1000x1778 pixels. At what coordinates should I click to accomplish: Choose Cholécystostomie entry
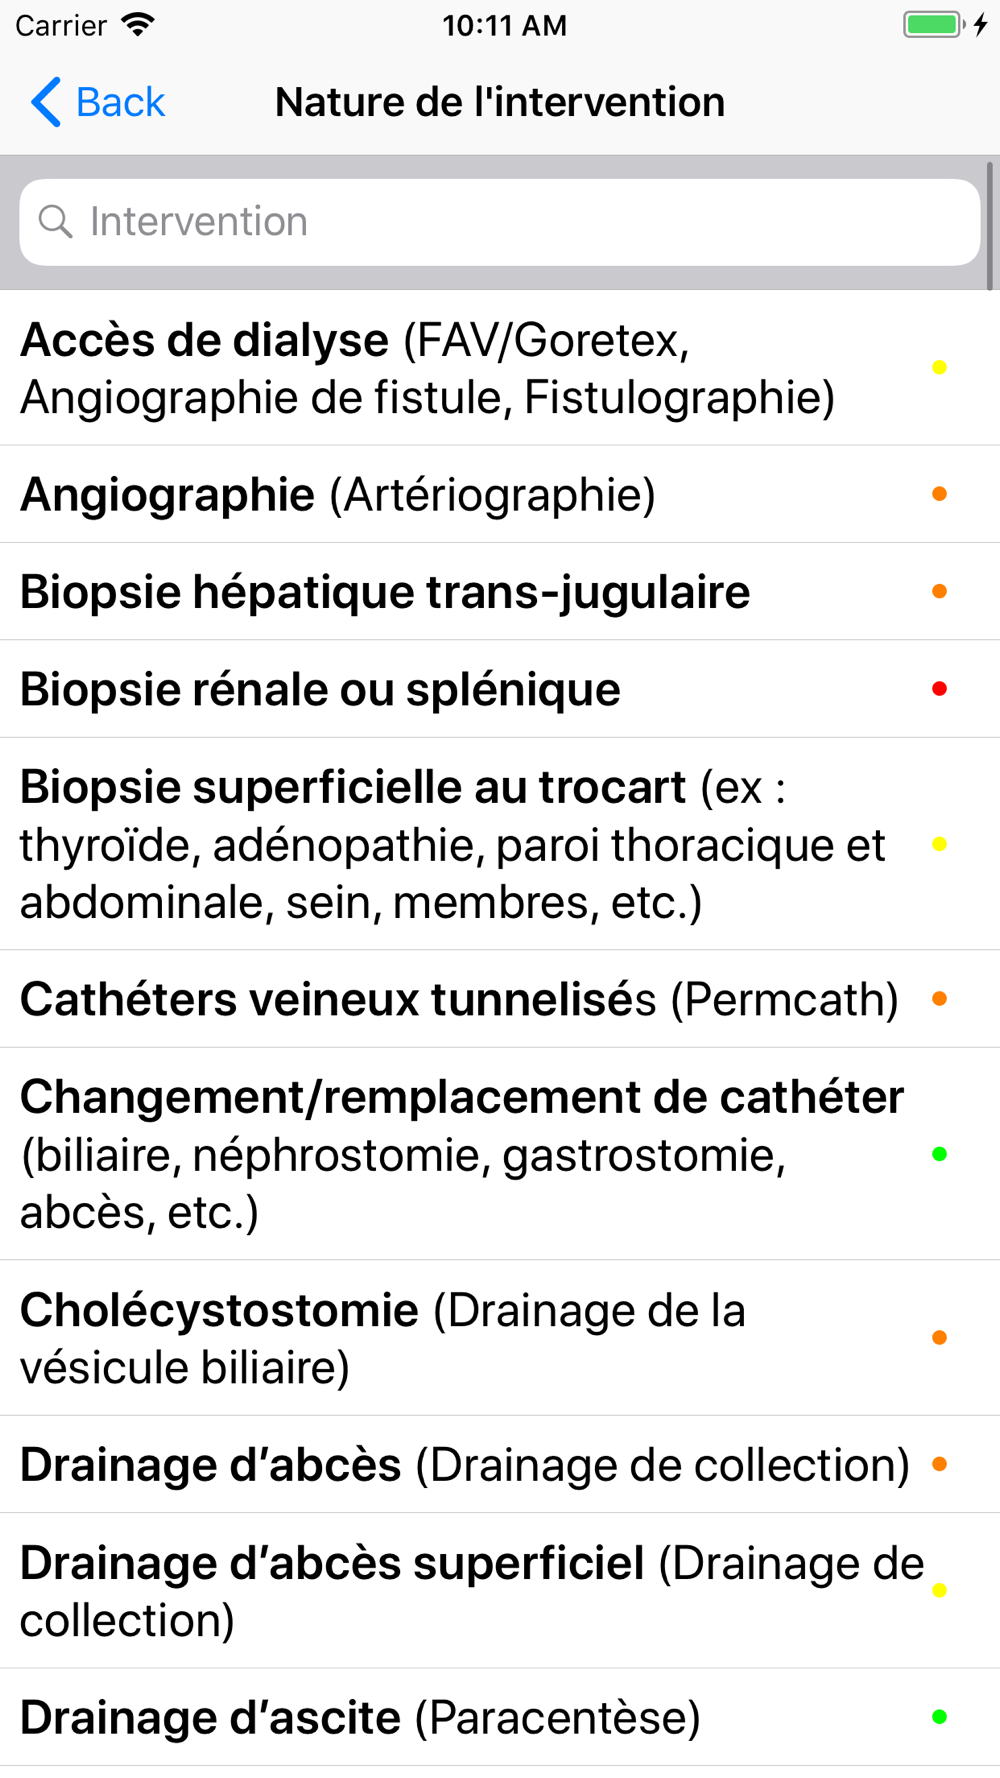[x=500, y=1338]
